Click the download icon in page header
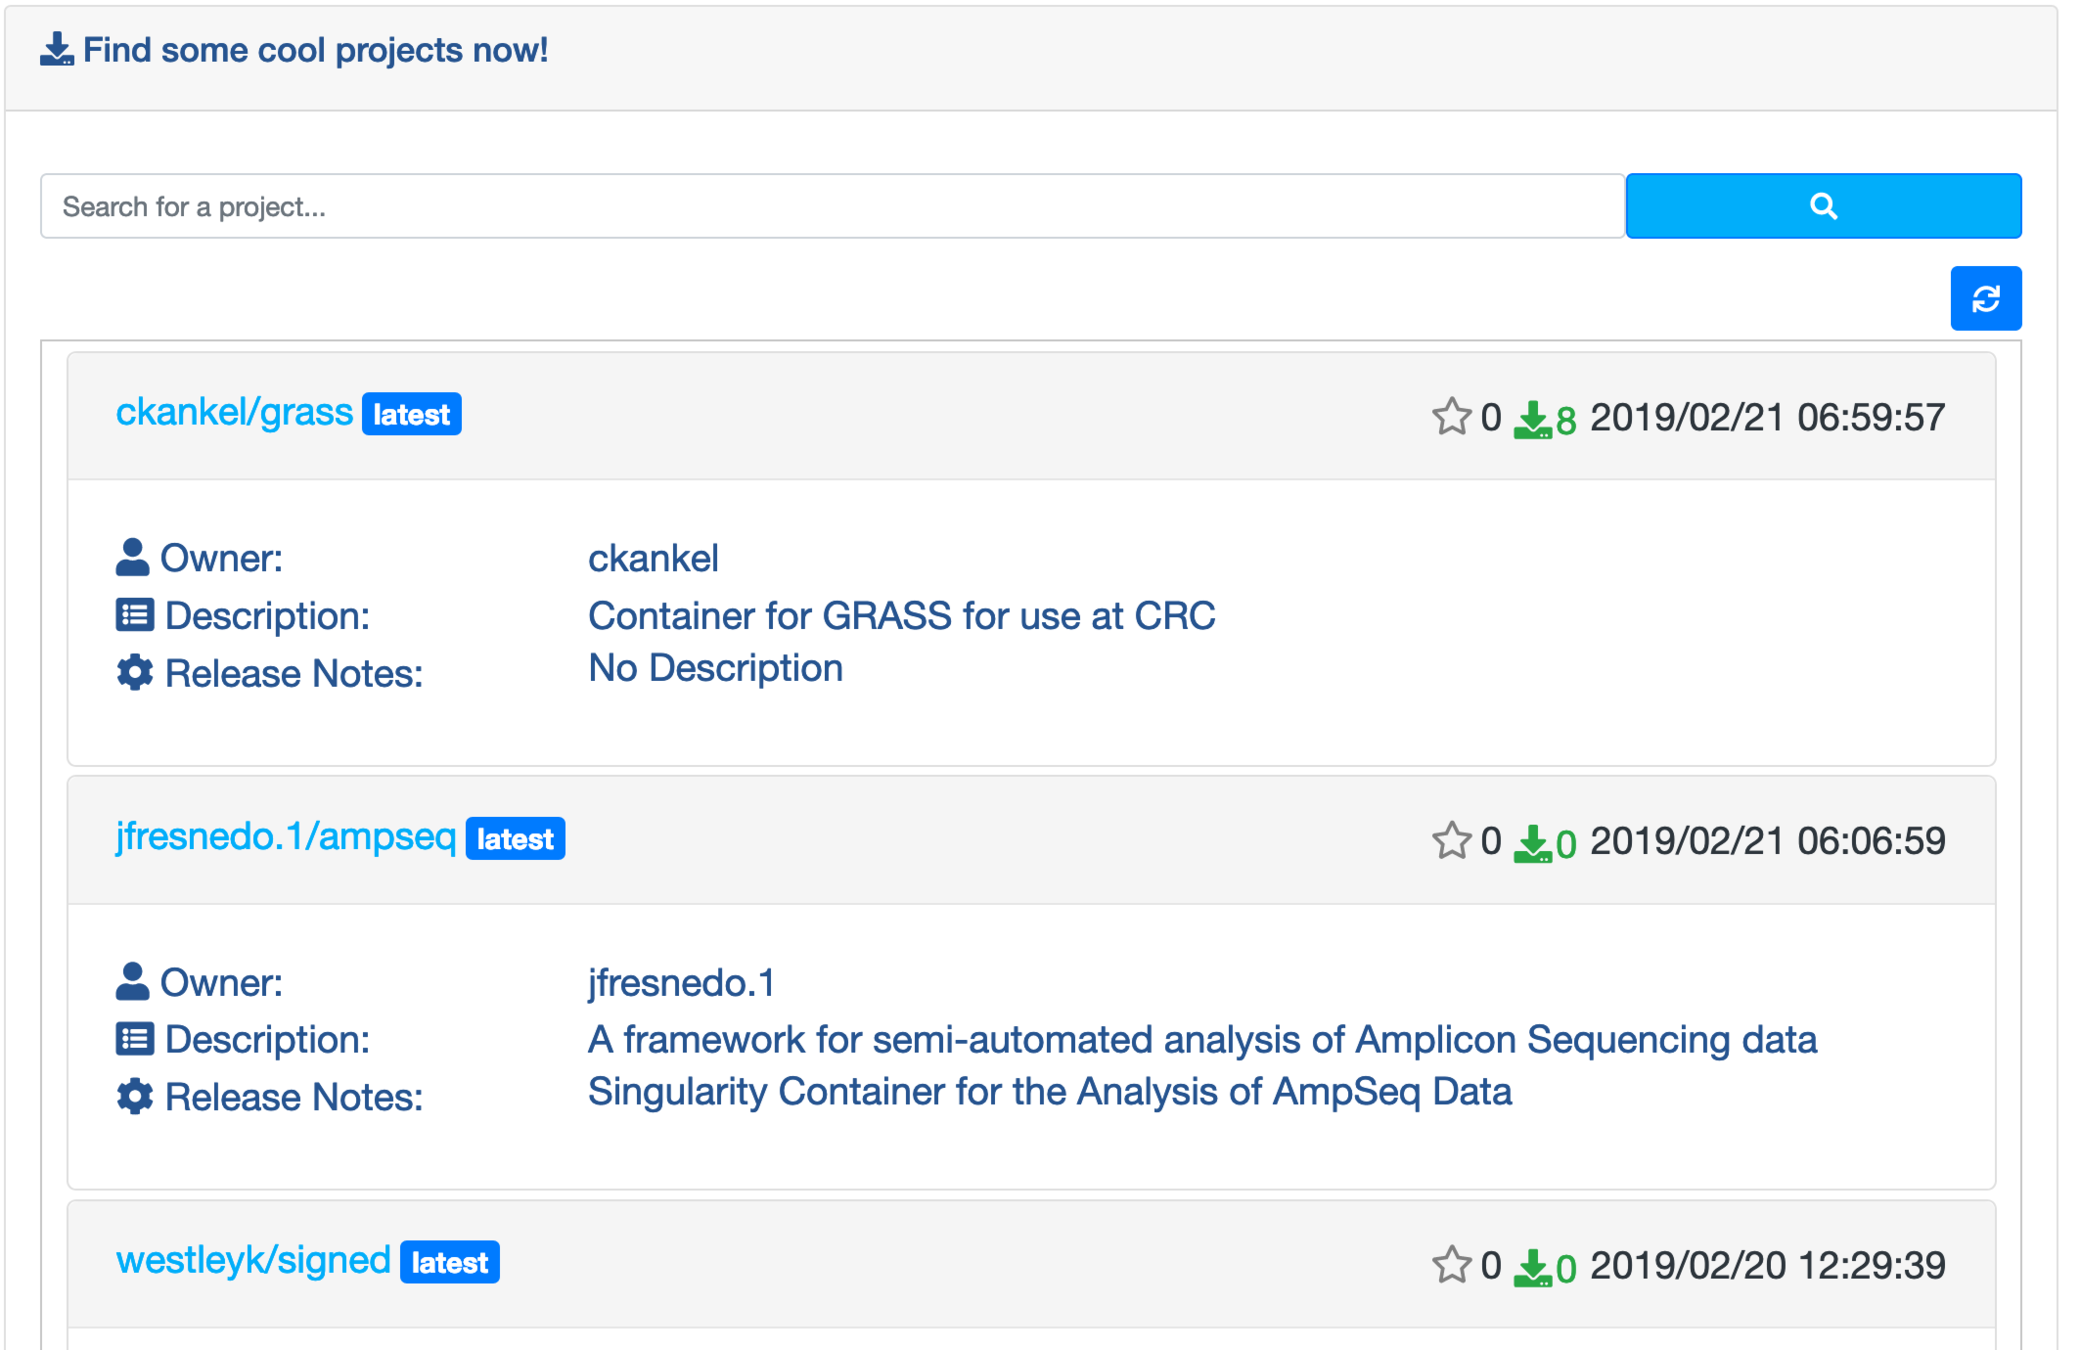The height and width of the screenshot is (1350, 2080). point(57,49)
